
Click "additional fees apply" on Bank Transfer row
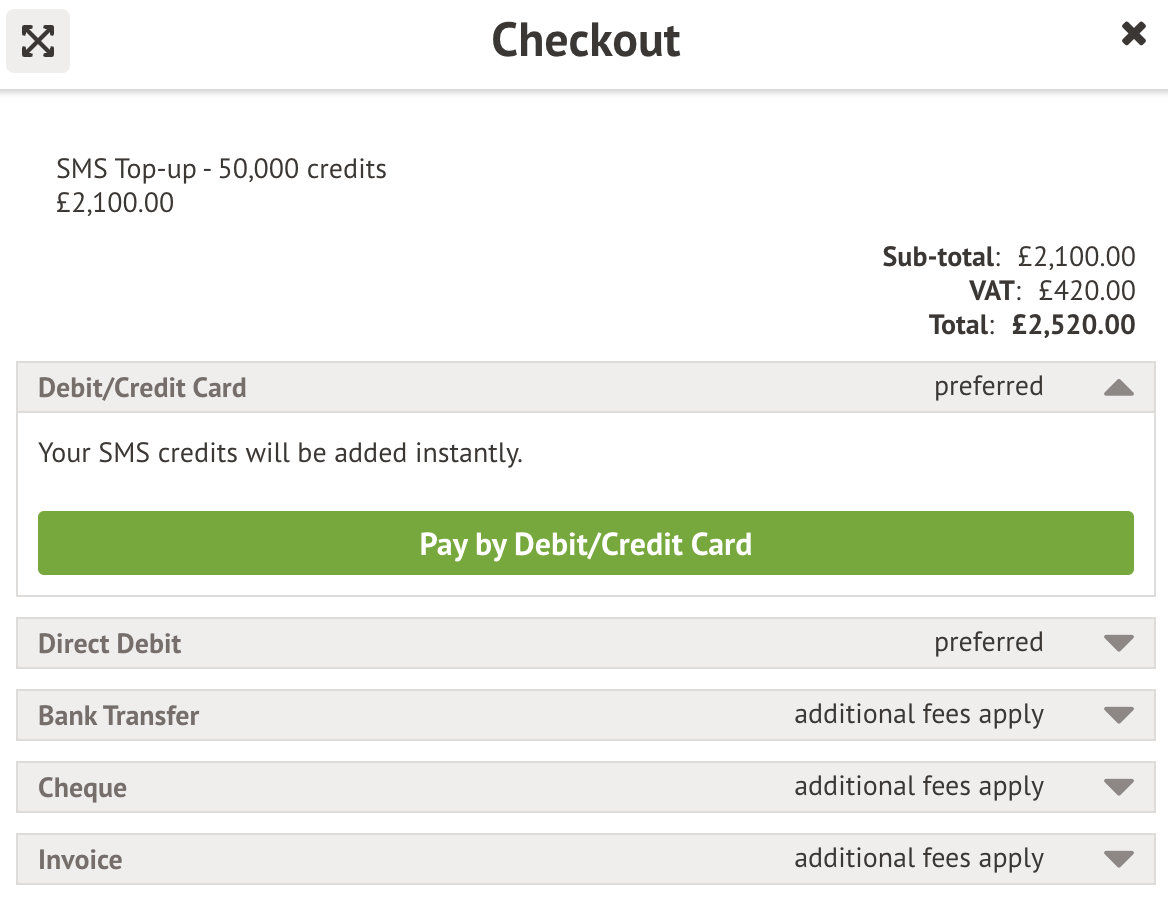click(x=919, y=715)
